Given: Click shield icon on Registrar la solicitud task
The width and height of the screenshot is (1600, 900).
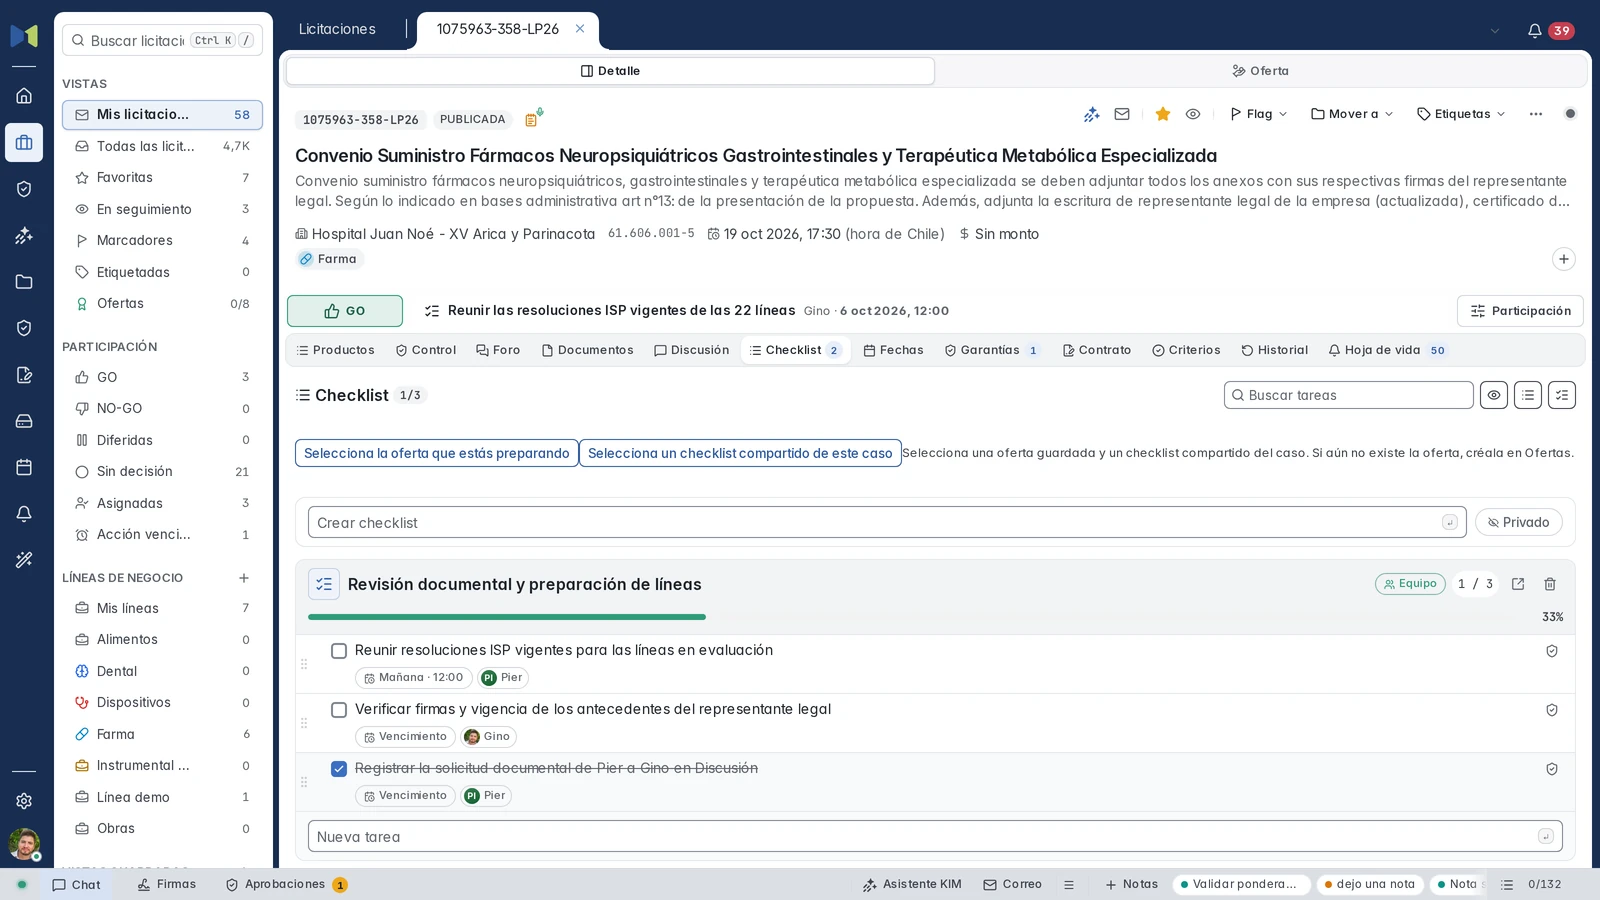Looking at the screenshot, I should 1552,769.
